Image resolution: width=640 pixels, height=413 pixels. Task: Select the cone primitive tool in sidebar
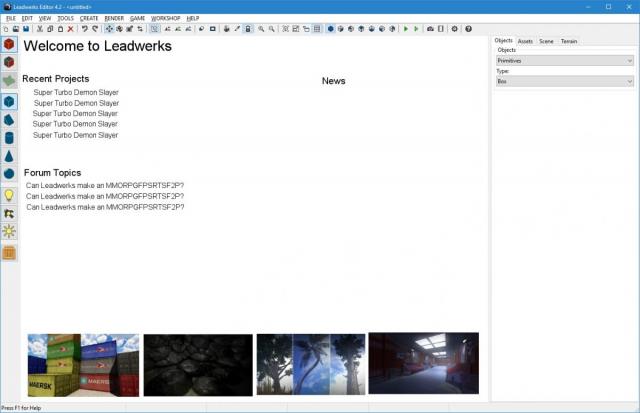click(x=9, y=156)
